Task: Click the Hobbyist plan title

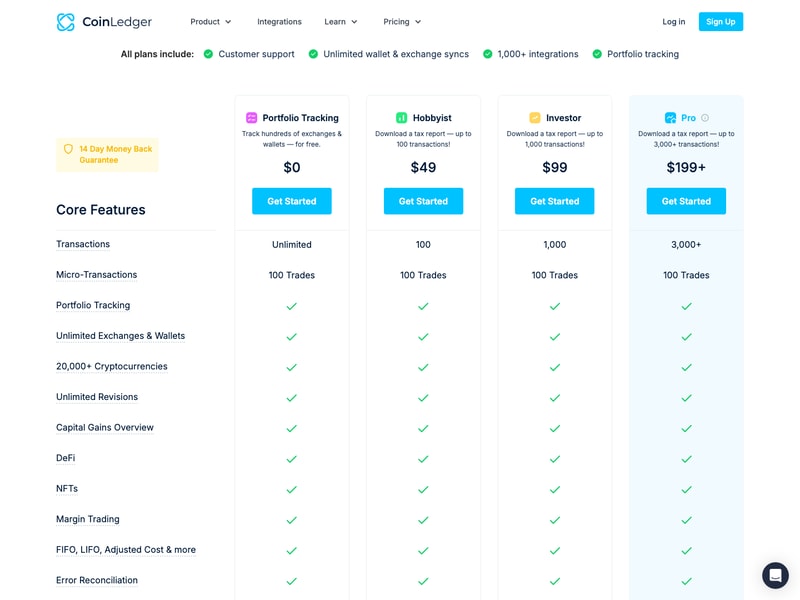Action: (432, 118)
